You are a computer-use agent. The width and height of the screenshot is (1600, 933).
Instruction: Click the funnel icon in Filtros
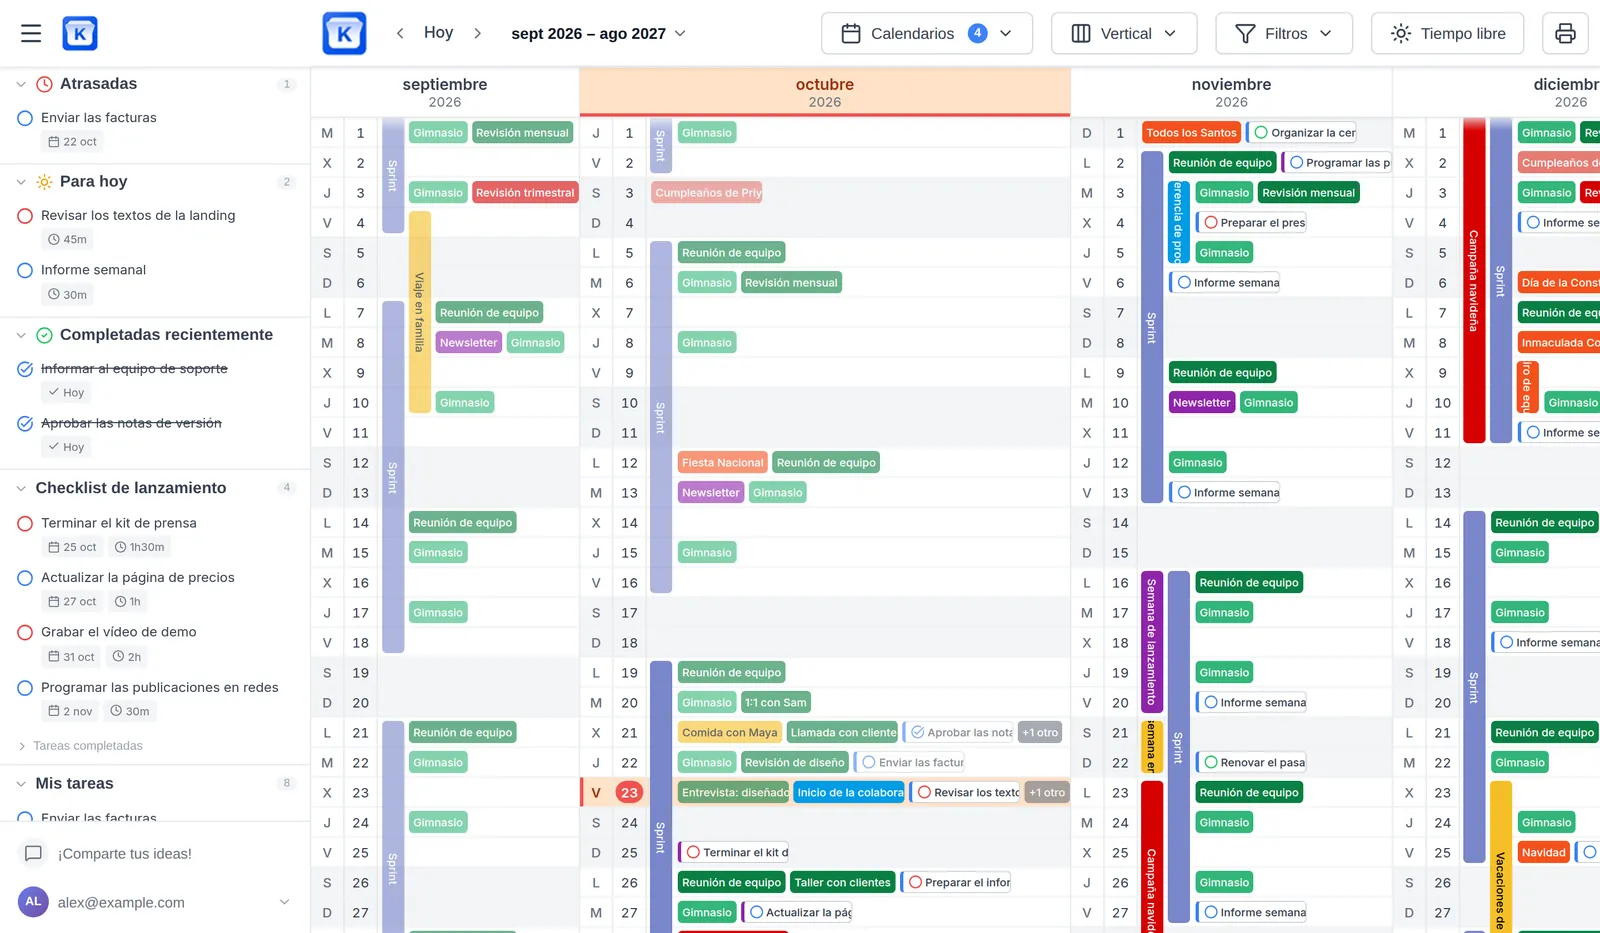tap(1245, 34)
